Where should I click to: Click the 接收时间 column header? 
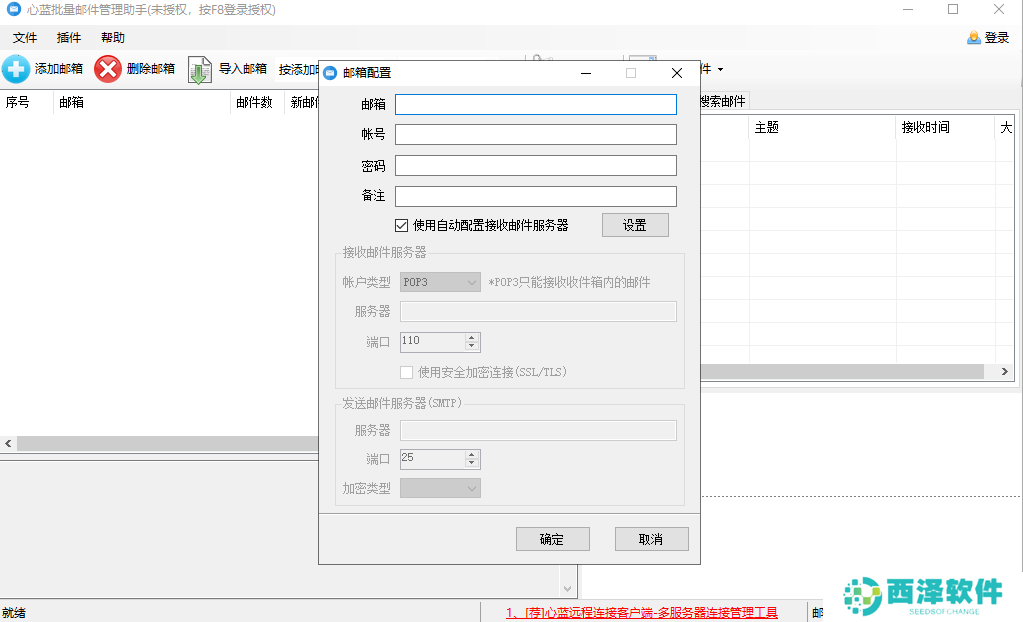click(x=926, y=128)
